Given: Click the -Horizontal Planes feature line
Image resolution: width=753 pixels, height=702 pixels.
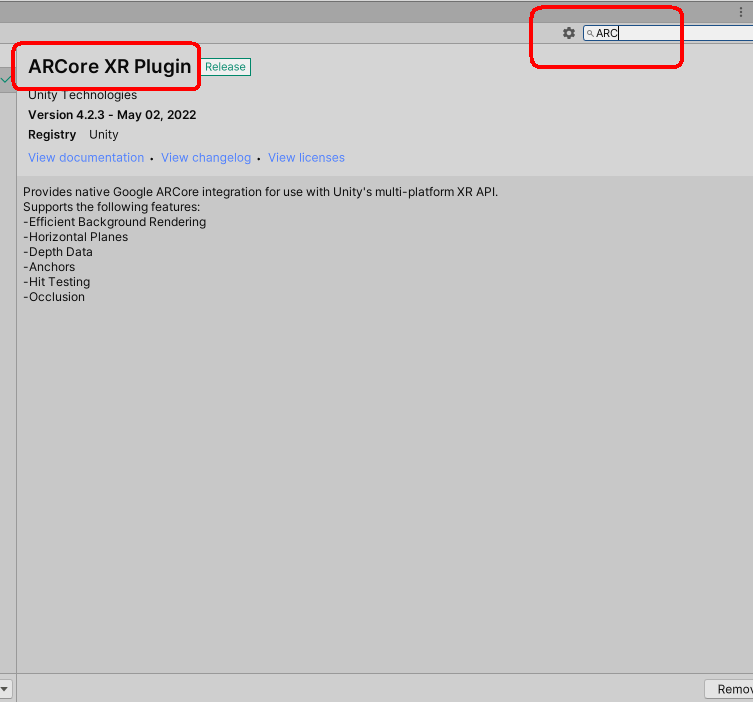Looking at the screenshot, I should pos(75,237).
